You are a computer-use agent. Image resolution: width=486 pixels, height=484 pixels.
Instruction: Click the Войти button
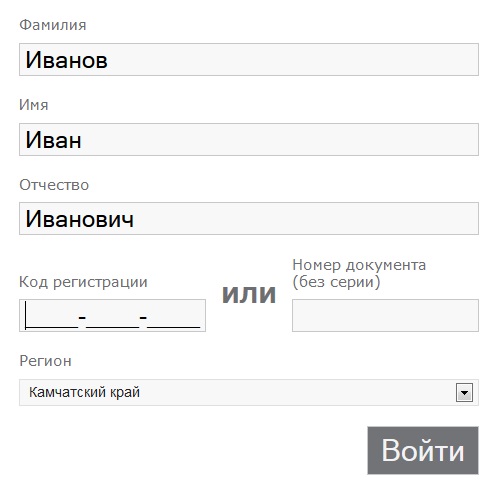[x=423, y=450]
